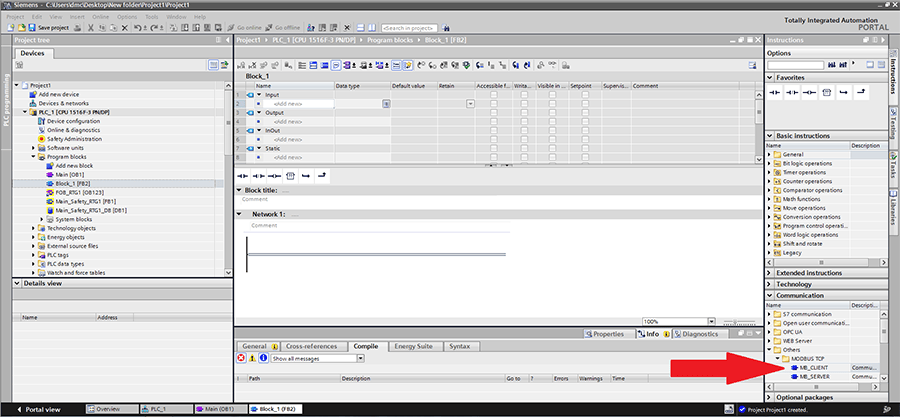Tick the Writable checkbox on the Input row
The image size is (900, 417).
524,95
